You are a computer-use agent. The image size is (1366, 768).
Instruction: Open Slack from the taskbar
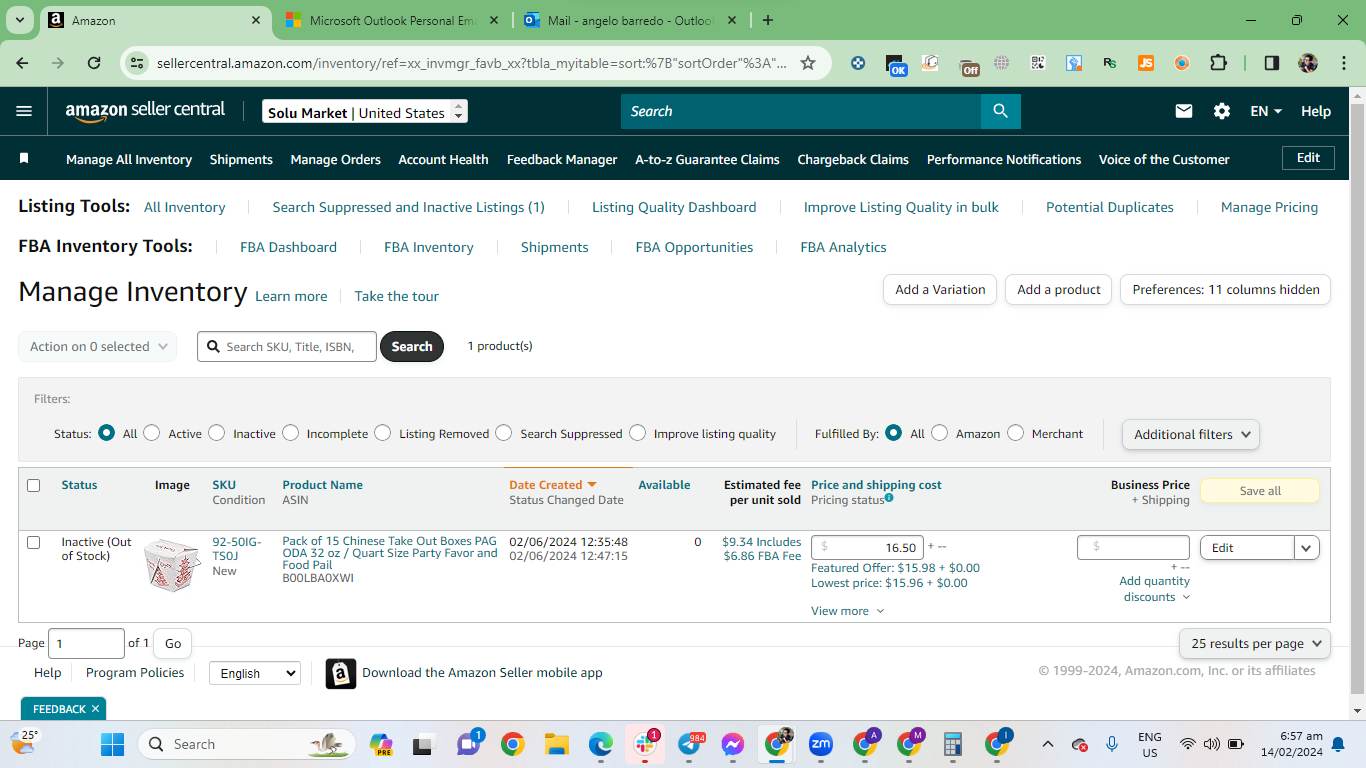click(645, 744)
